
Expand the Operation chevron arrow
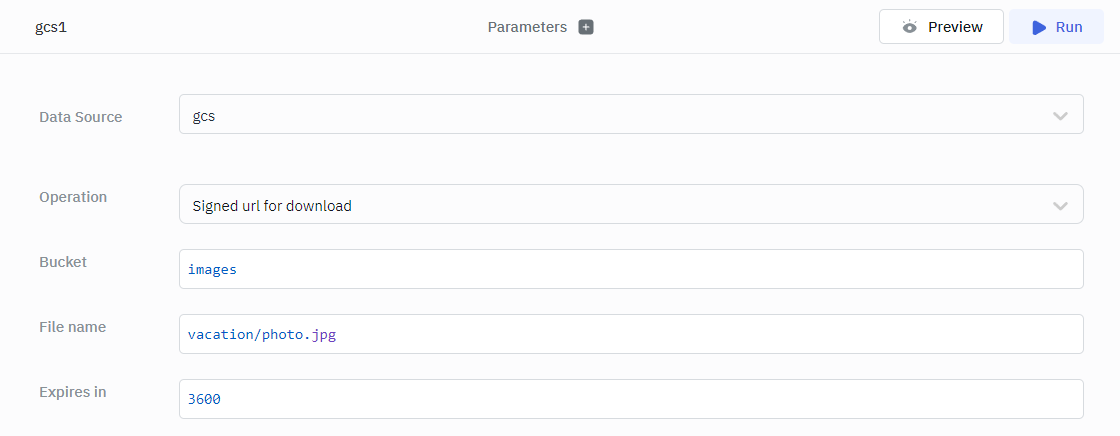[1060, 206]
